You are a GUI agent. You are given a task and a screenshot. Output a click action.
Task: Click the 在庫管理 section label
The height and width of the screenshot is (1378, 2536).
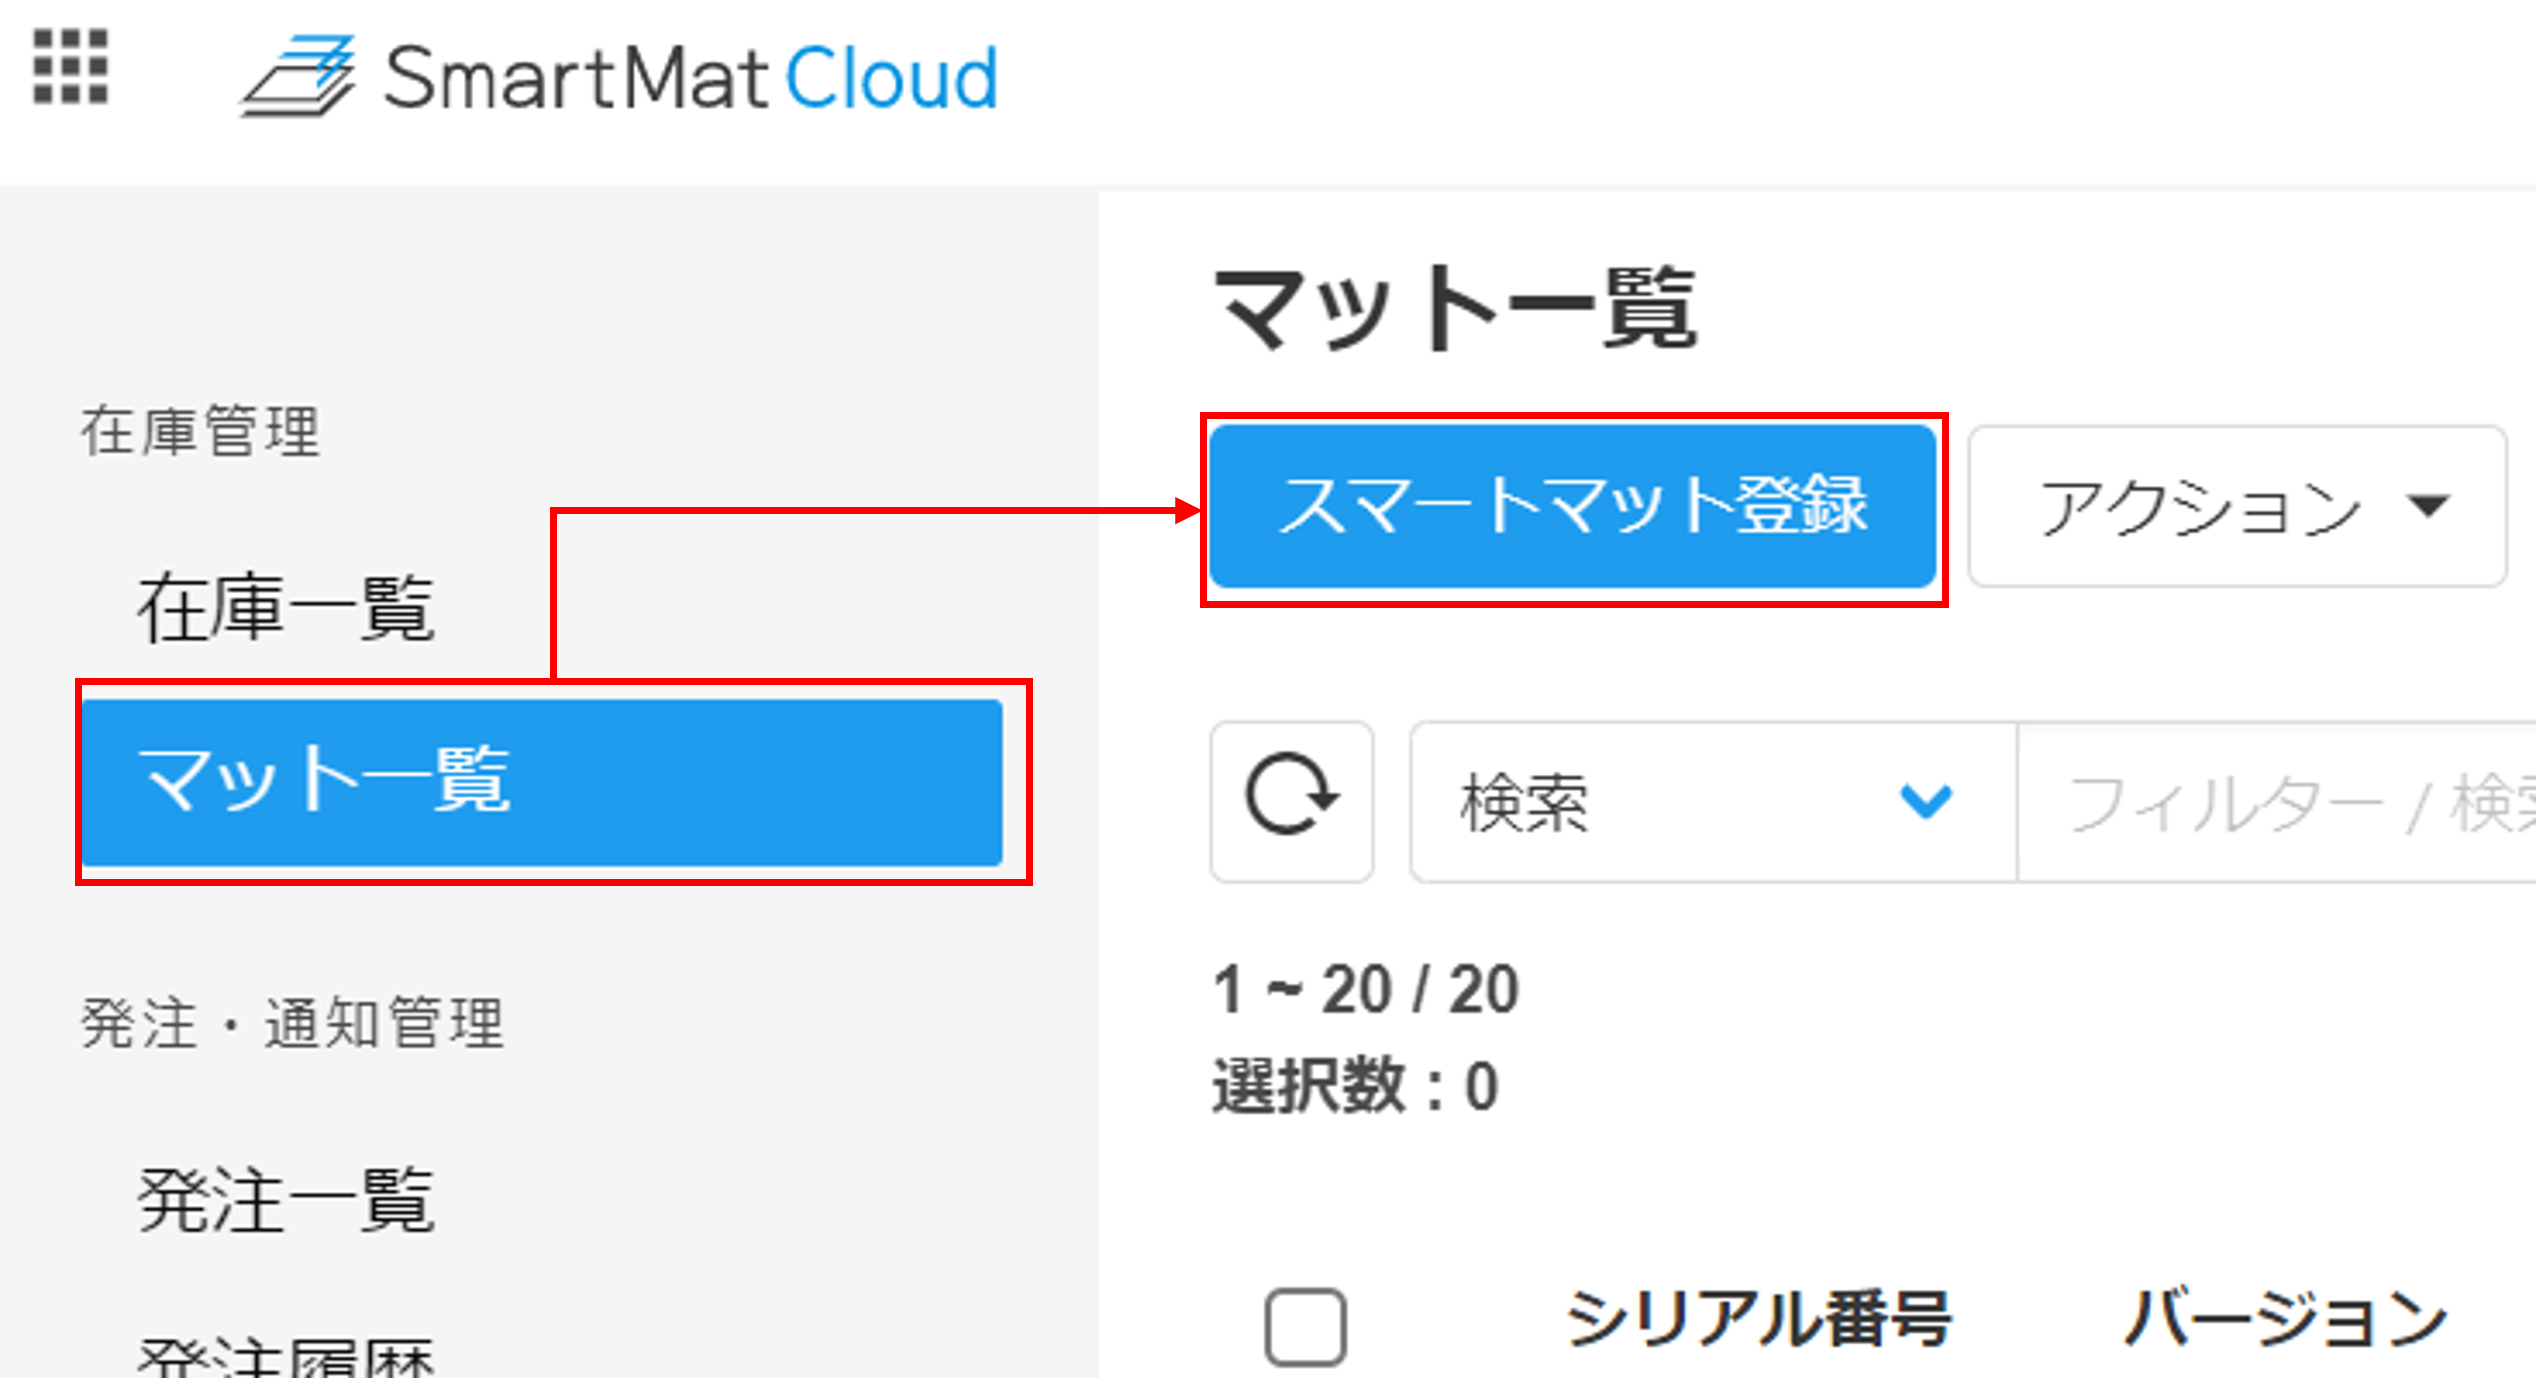tap(200, 432)
